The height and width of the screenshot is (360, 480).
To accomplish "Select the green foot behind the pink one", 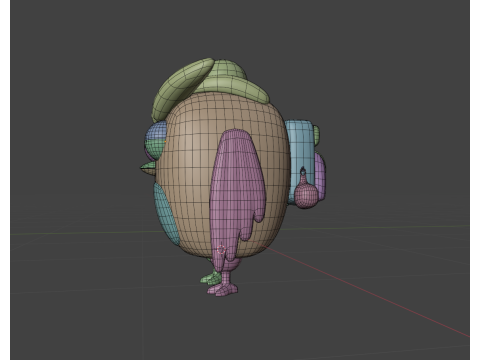I will click(x=211, y=277).
